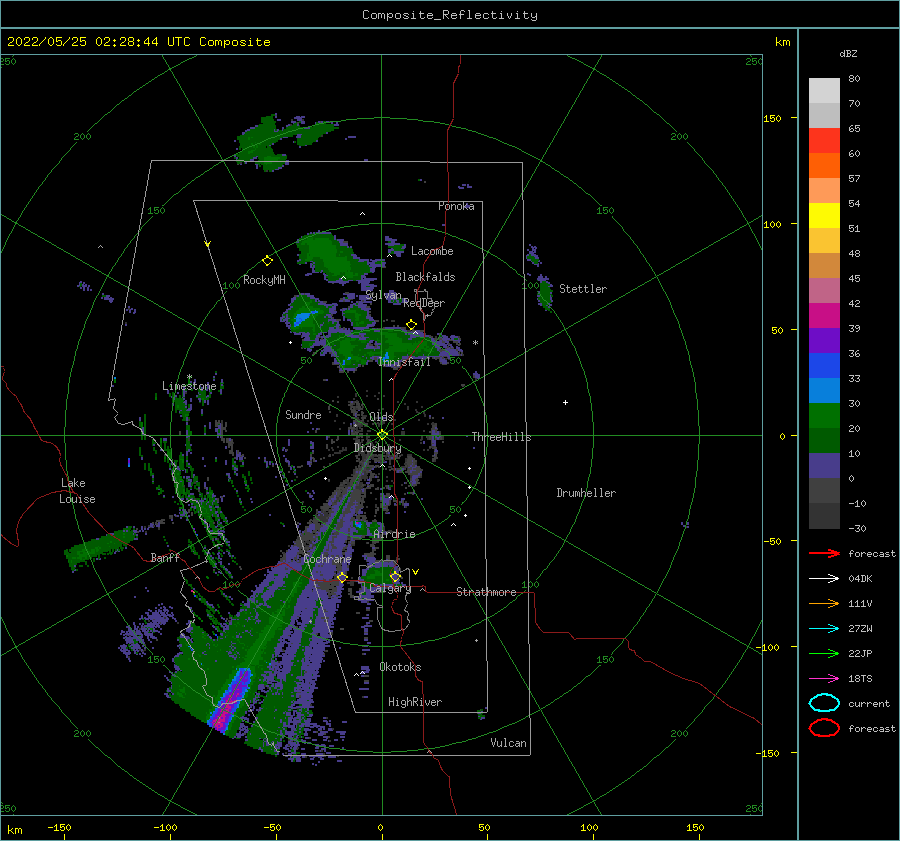Click the Innisfail label
This screenshot has width=900, height=841.
(x=404, y=362)
